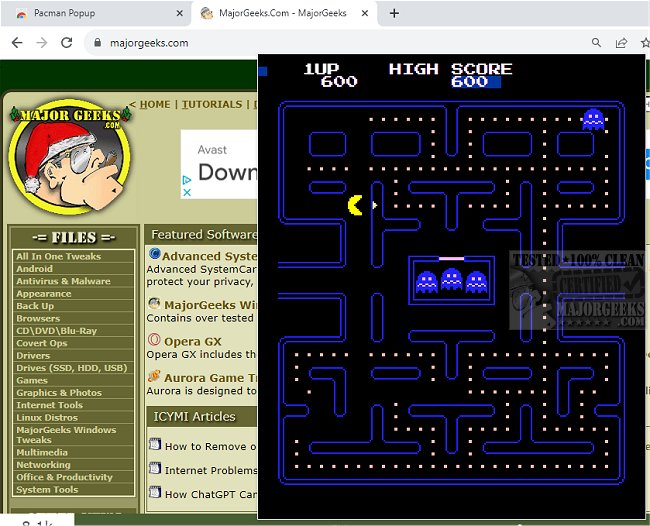Click the browser forward arrow

41,42
